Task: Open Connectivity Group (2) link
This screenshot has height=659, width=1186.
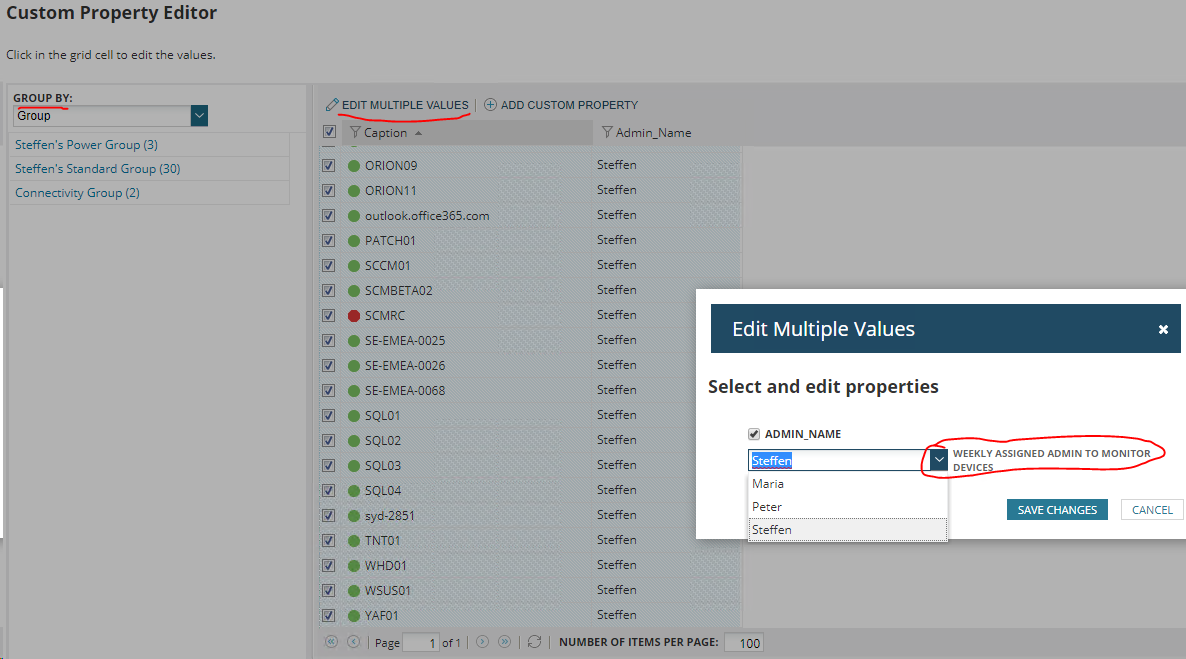Action: coord(77,193)
